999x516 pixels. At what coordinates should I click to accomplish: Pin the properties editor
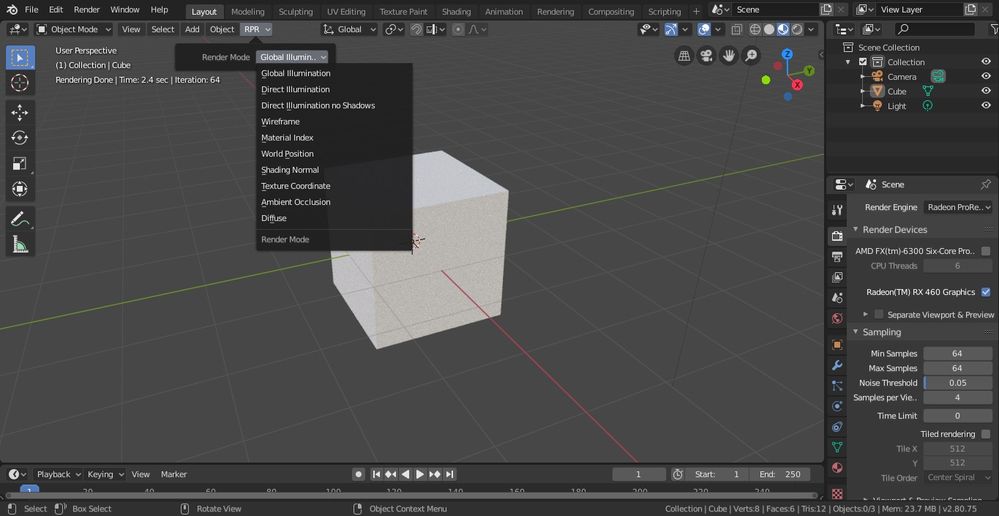click(x=986, y=184)
